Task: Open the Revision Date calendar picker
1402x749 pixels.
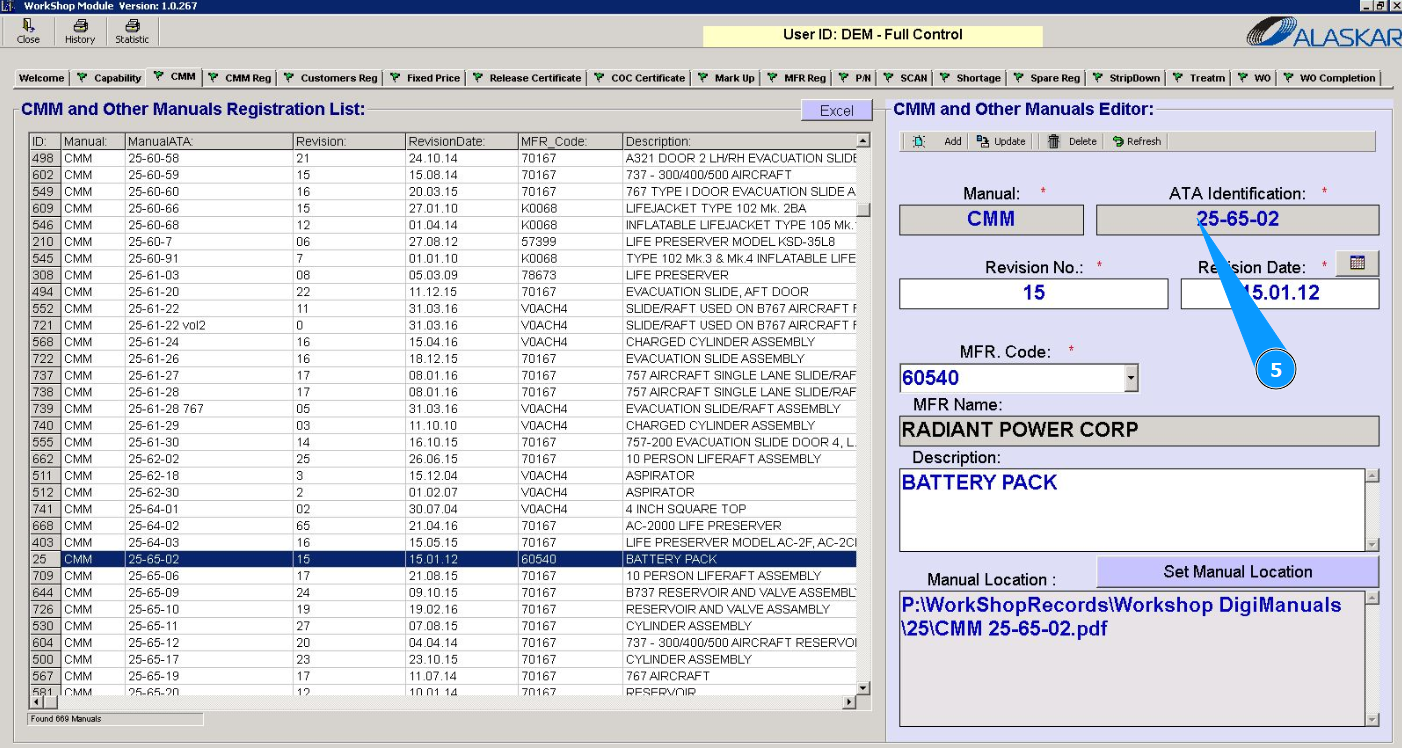Action: pos(1357,263)
